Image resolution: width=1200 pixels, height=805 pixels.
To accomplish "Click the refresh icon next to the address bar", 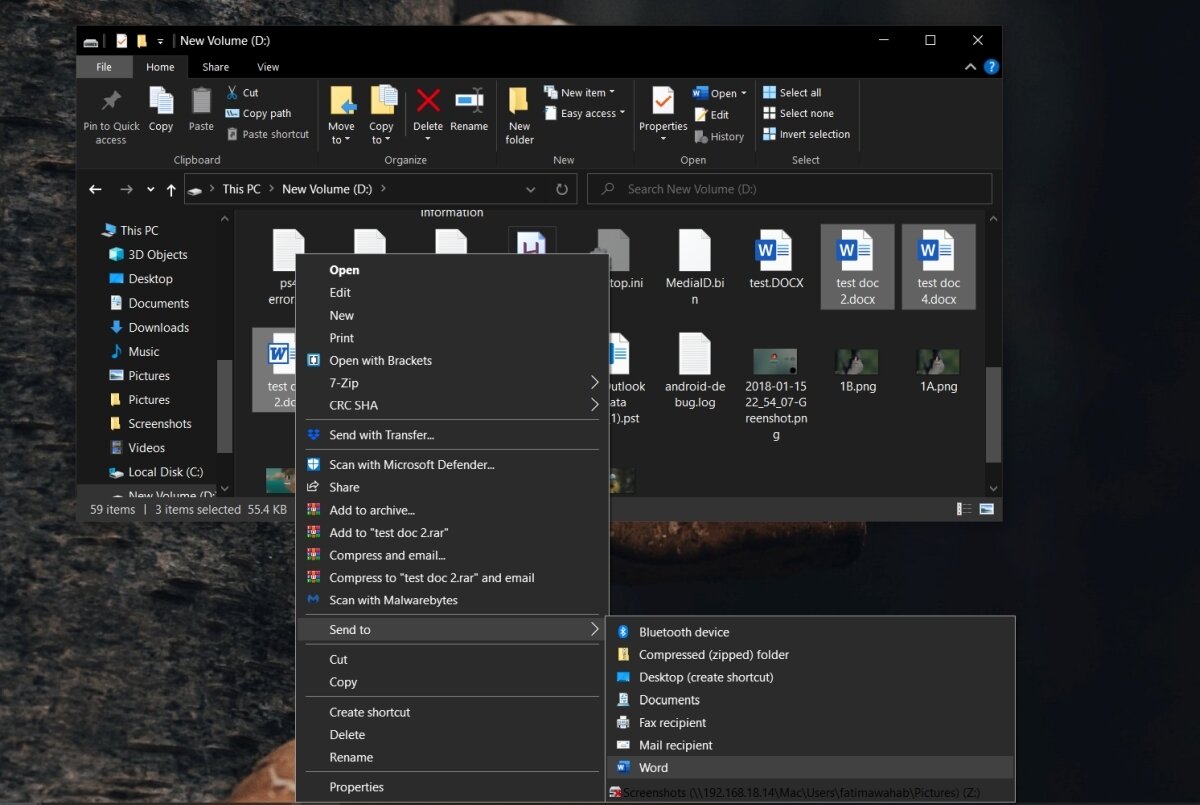I will [561, 189].
